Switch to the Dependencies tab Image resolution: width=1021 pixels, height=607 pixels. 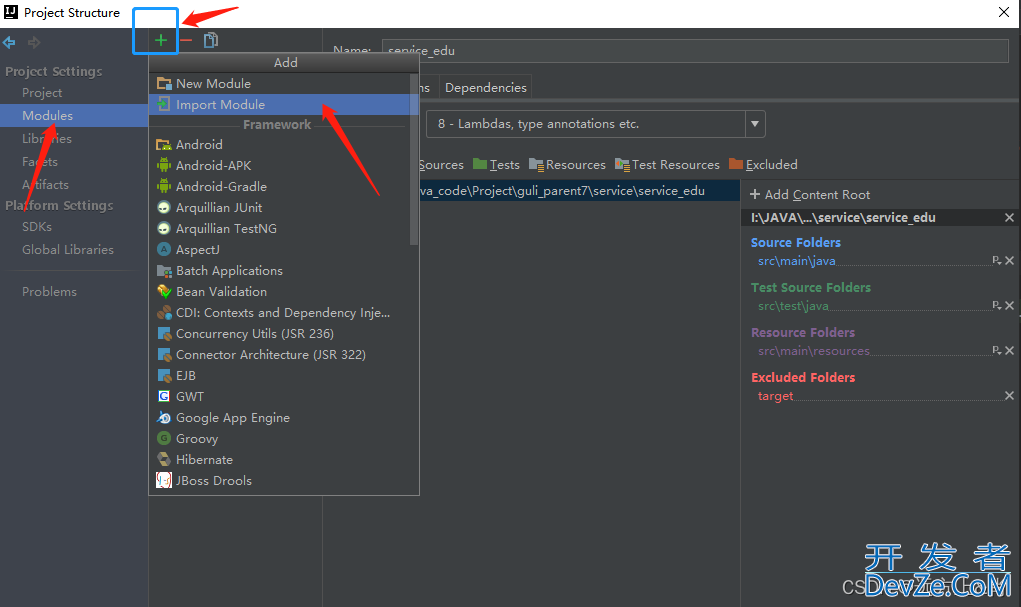pos(485,87)
